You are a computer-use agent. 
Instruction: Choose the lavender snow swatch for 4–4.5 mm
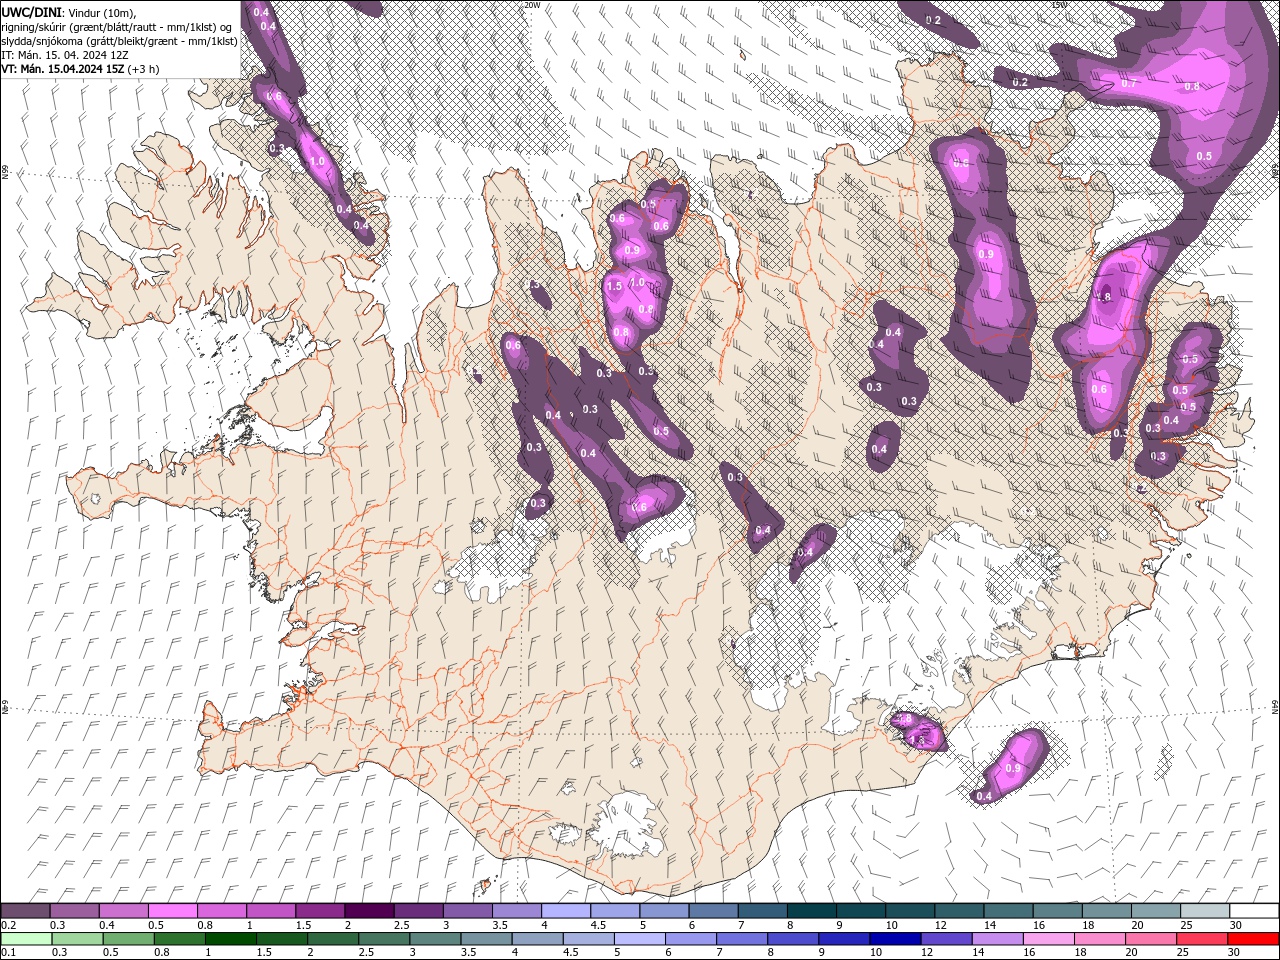click(565, 911)
